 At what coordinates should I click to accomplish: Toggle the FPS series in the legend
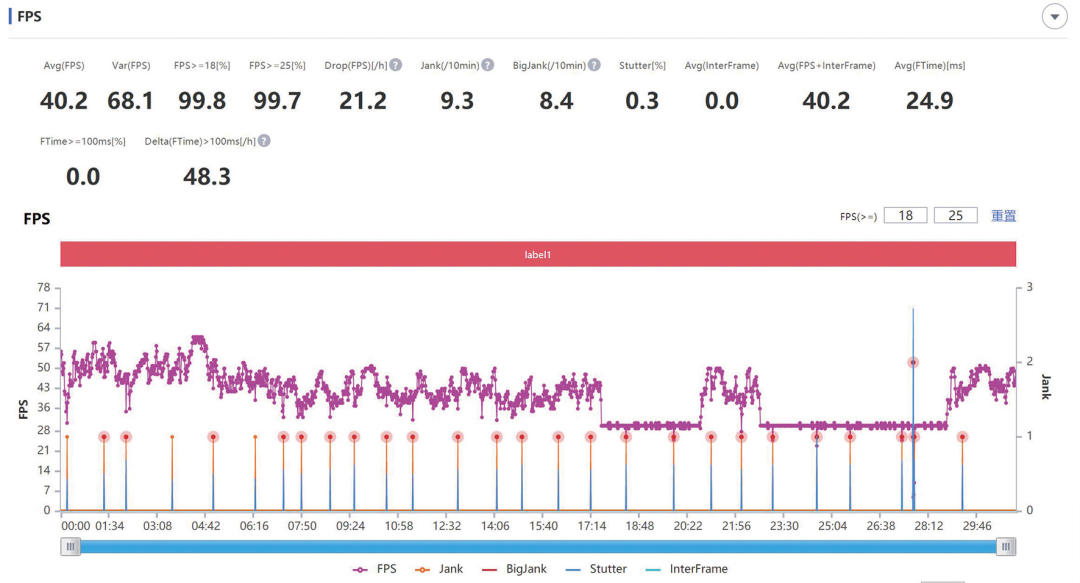pos(375,569)
